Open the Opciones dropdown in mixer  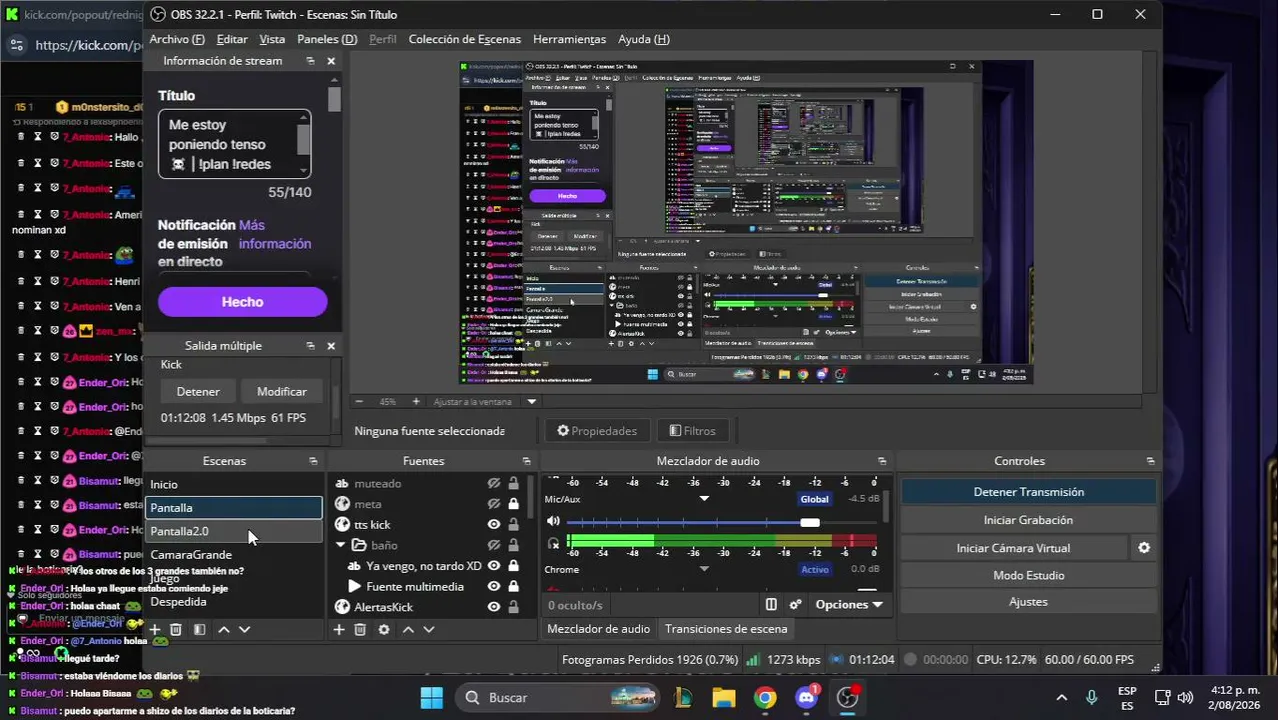click(849, 604)
